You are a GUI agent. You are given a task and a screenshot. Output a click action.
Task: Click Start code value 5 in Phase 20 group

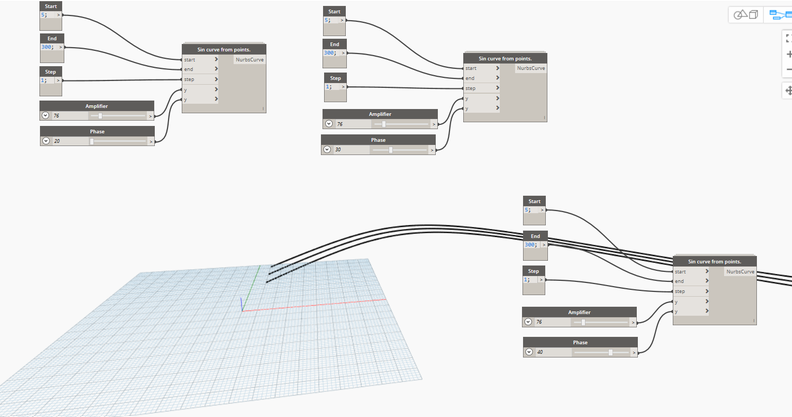[44, 15]
